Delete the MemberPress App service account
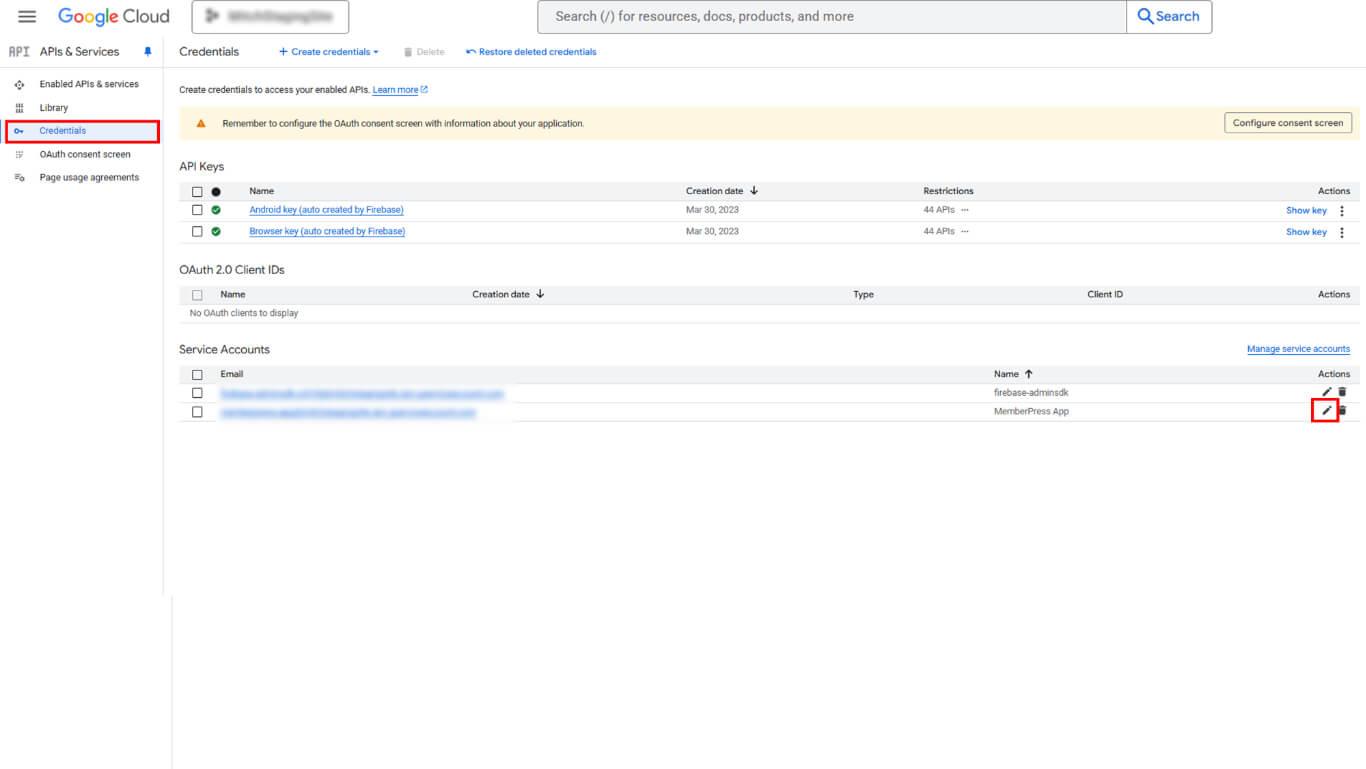This screenshot has width=1366, height=769. 1342,411
